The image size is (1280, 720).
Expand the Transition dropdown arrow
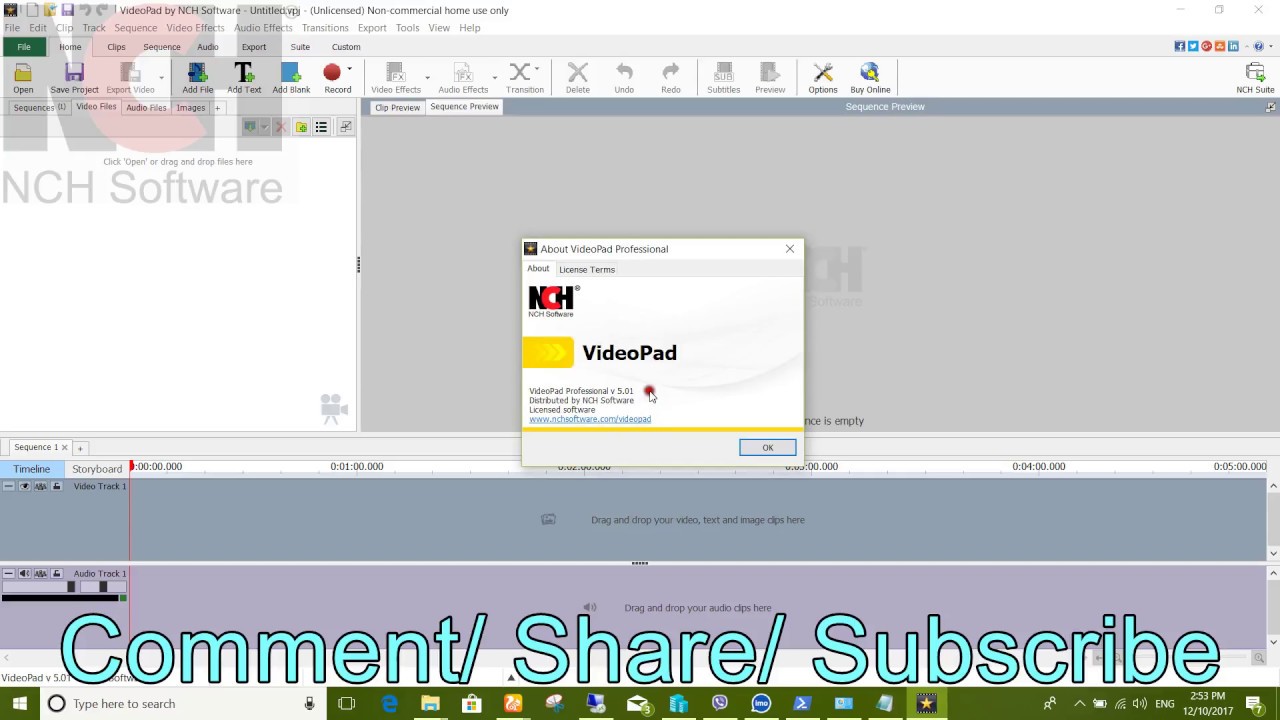[537, 69]
